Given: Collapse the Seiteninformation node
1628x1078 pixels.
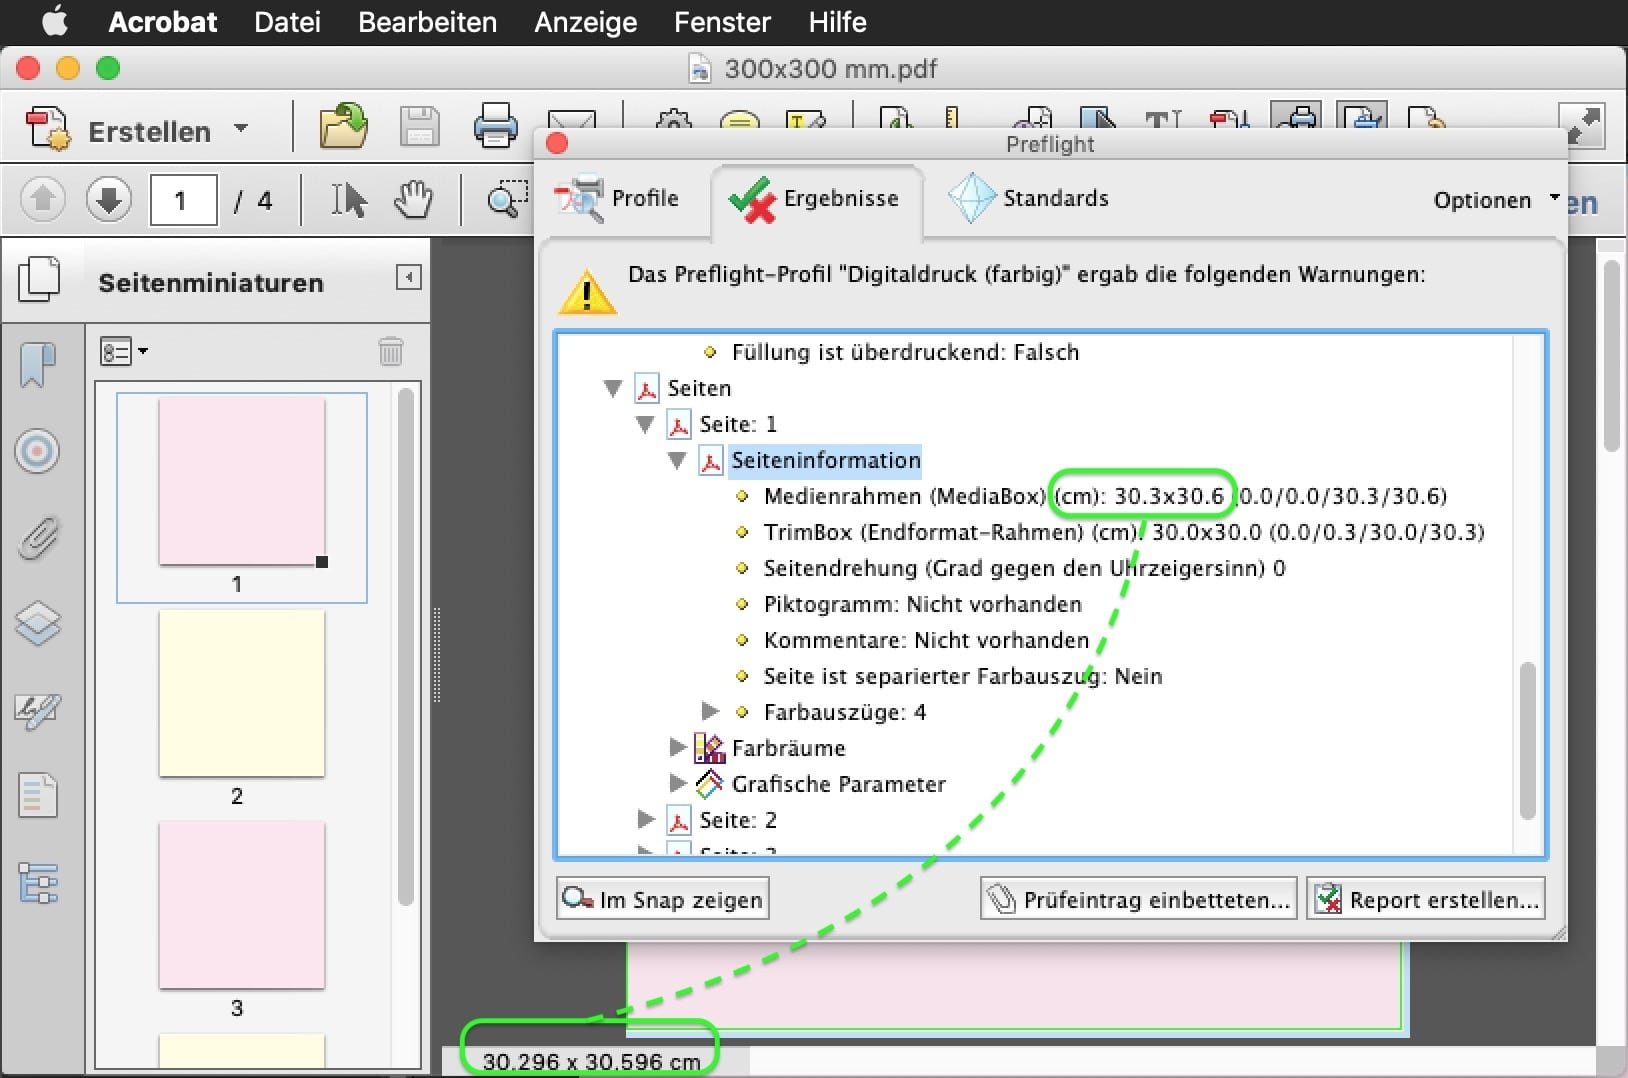Looking at the screenshot, I should point(678,460).
